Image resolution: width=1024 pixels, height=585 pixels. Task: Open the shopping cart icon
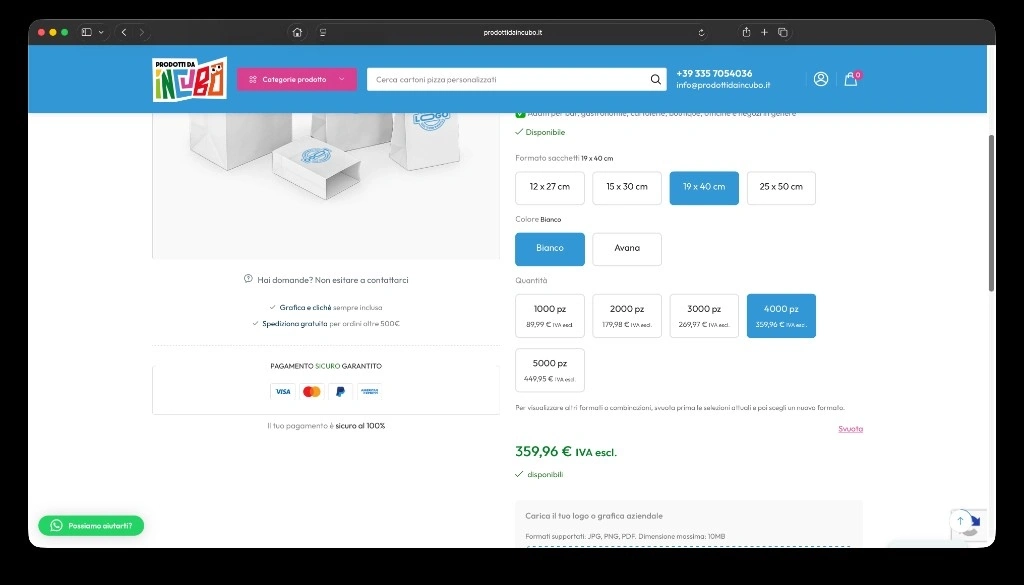click(851, 79)
